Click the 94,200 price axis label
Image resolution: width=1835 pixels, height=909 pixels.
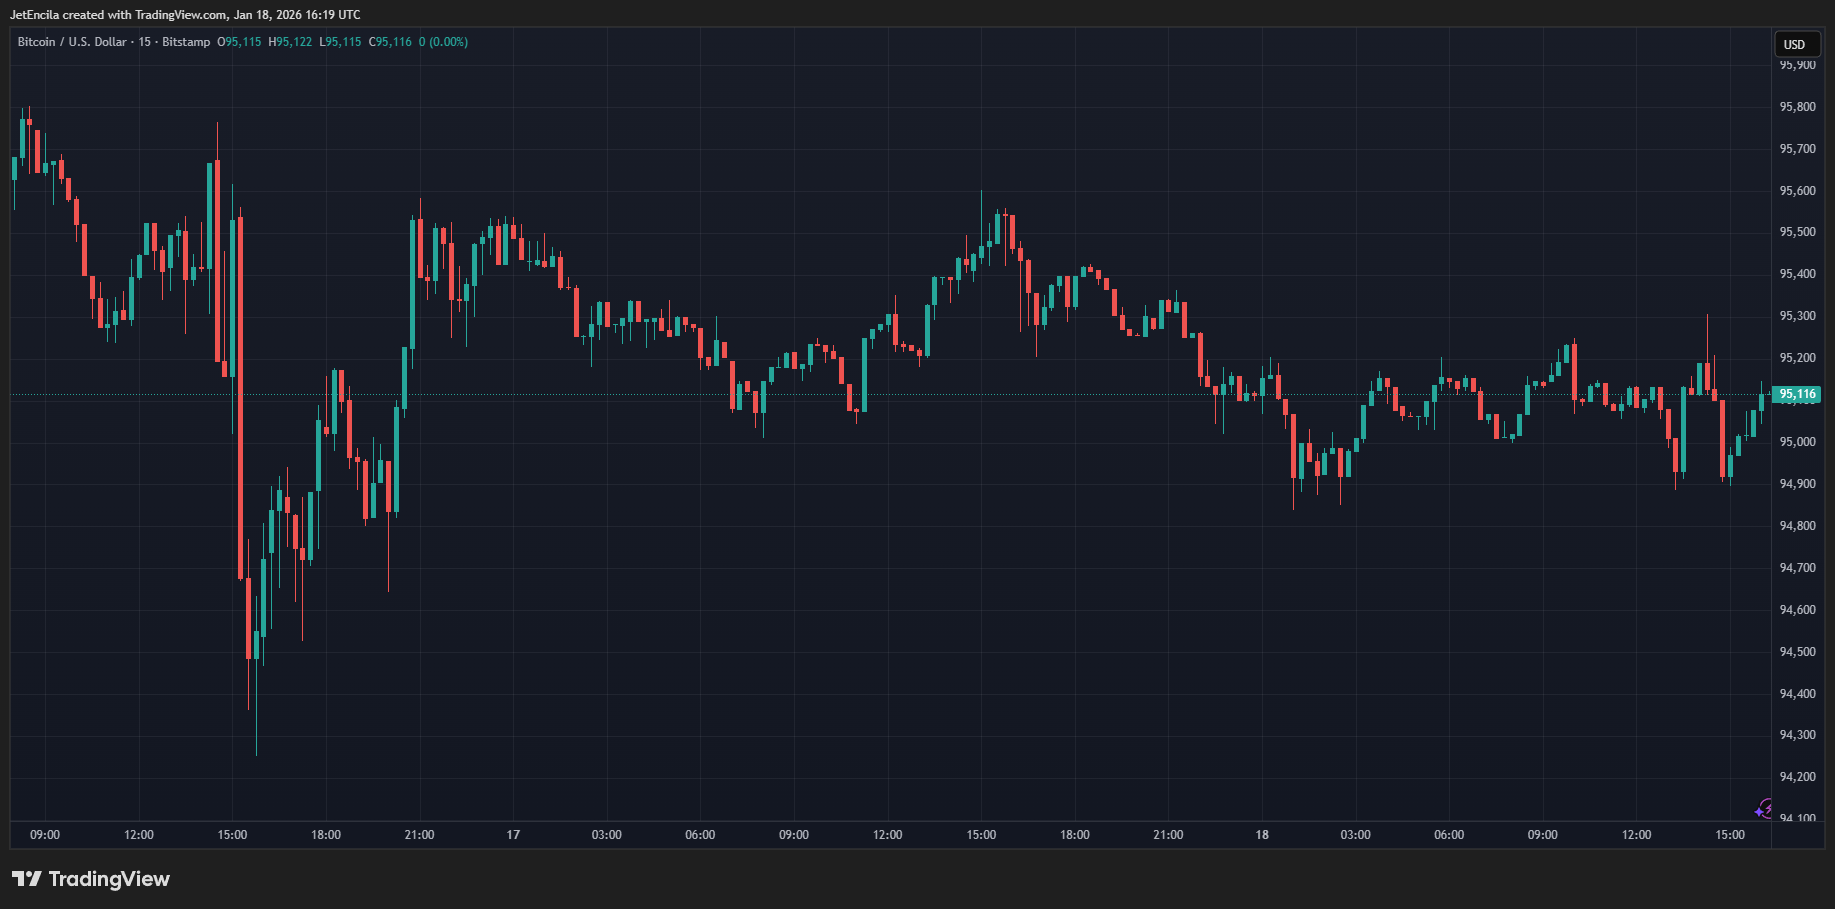pyautogui.click(x=1797, y=777)
